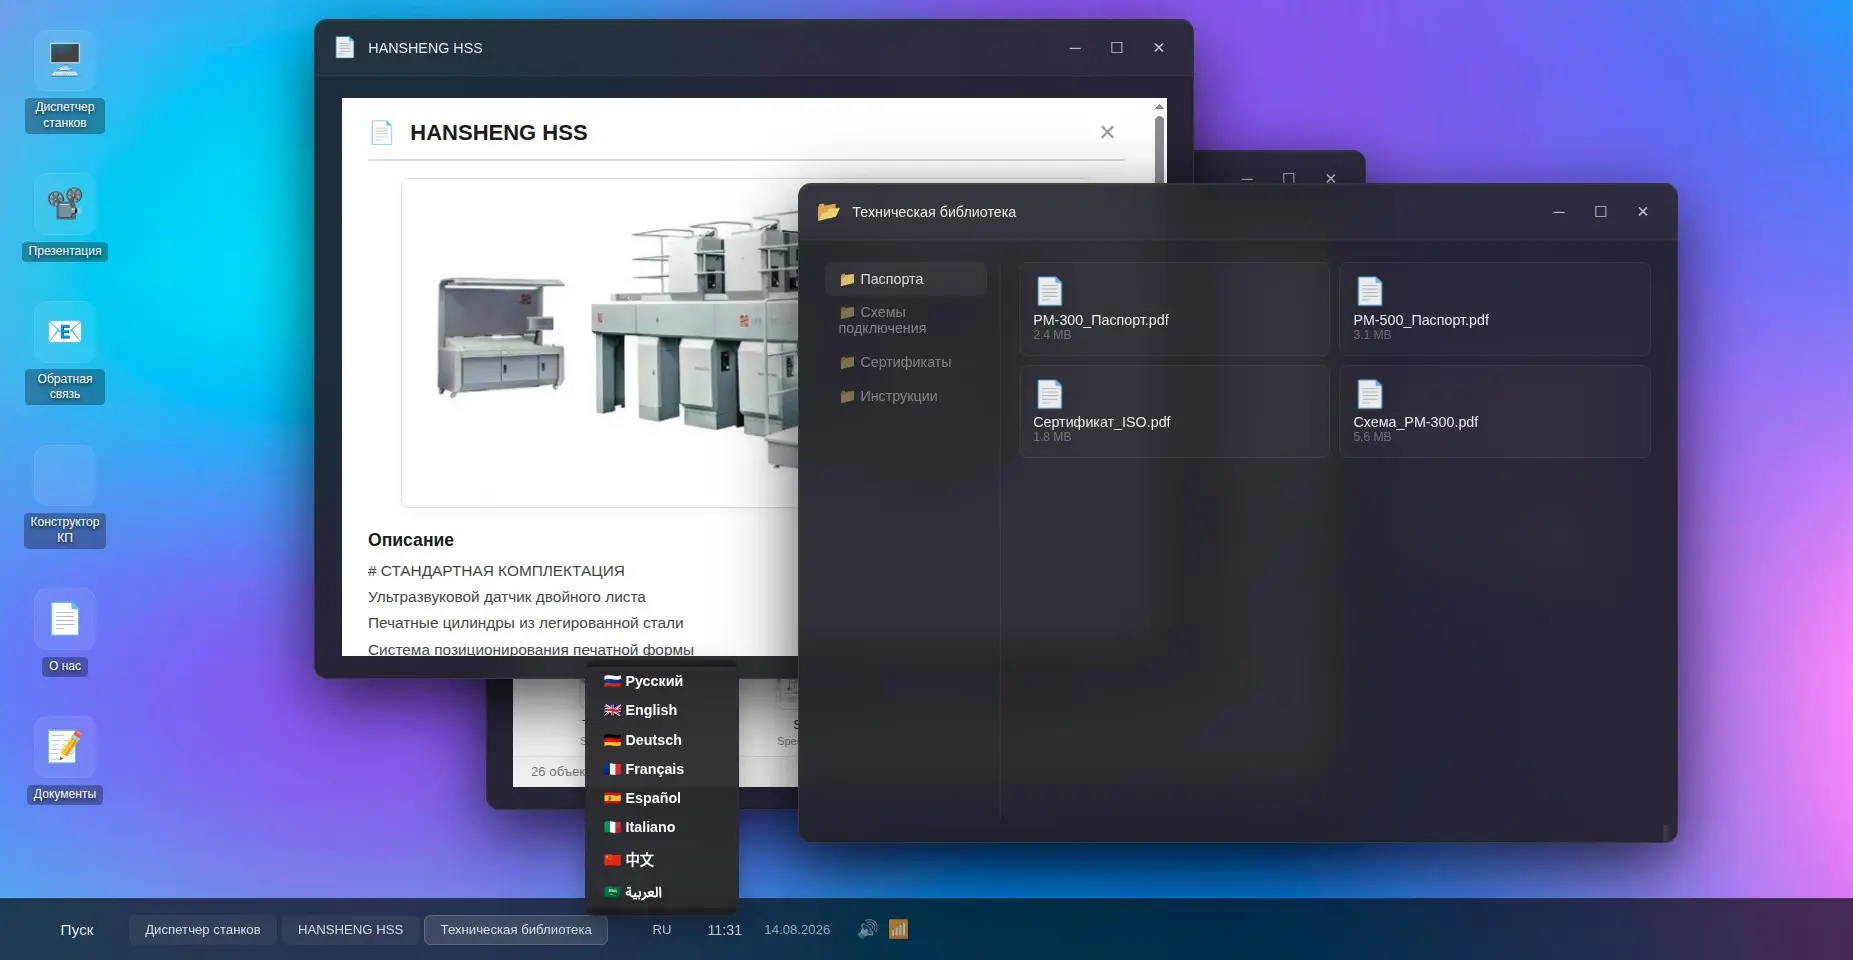Select Deutsch in the language list
This screenshot has width=1853, height=960.
[662, 740]
